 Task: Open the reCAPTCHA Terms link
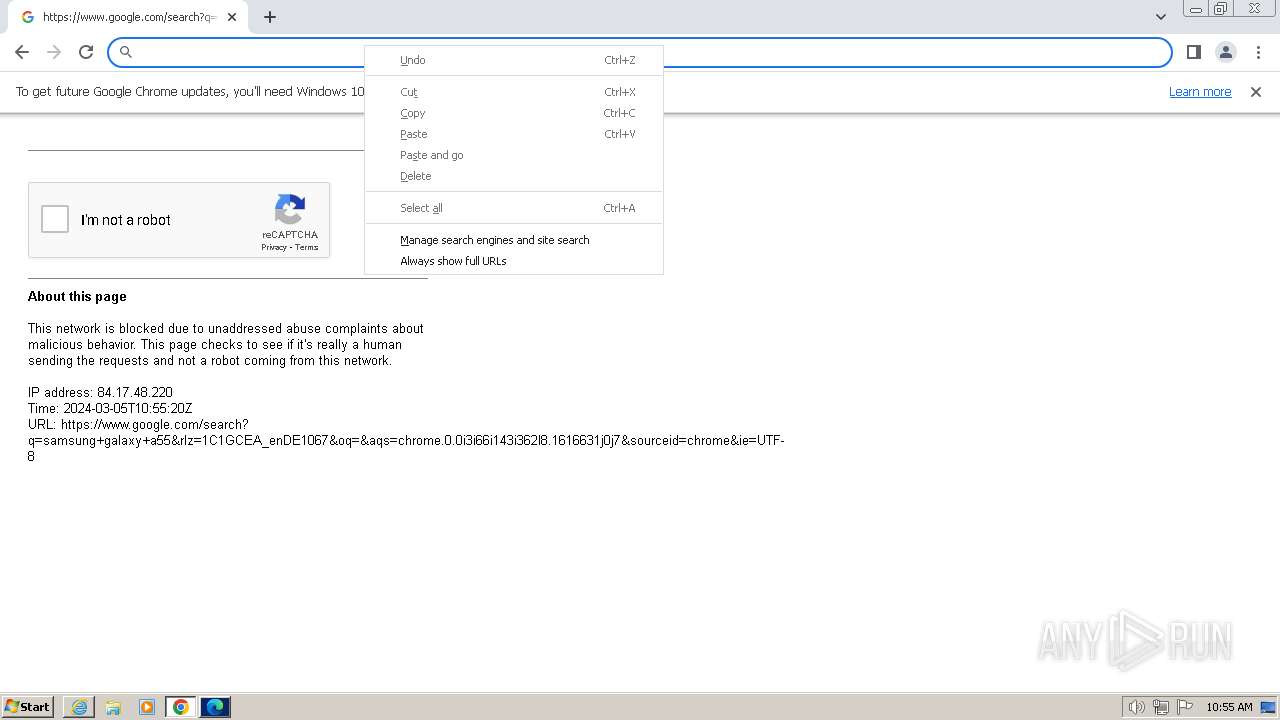point(306,247)
